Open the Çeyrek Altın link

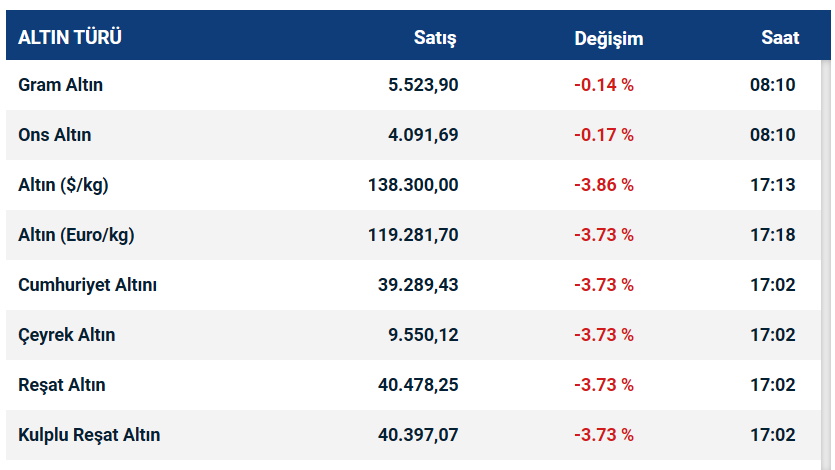click(x=66, y=335)
